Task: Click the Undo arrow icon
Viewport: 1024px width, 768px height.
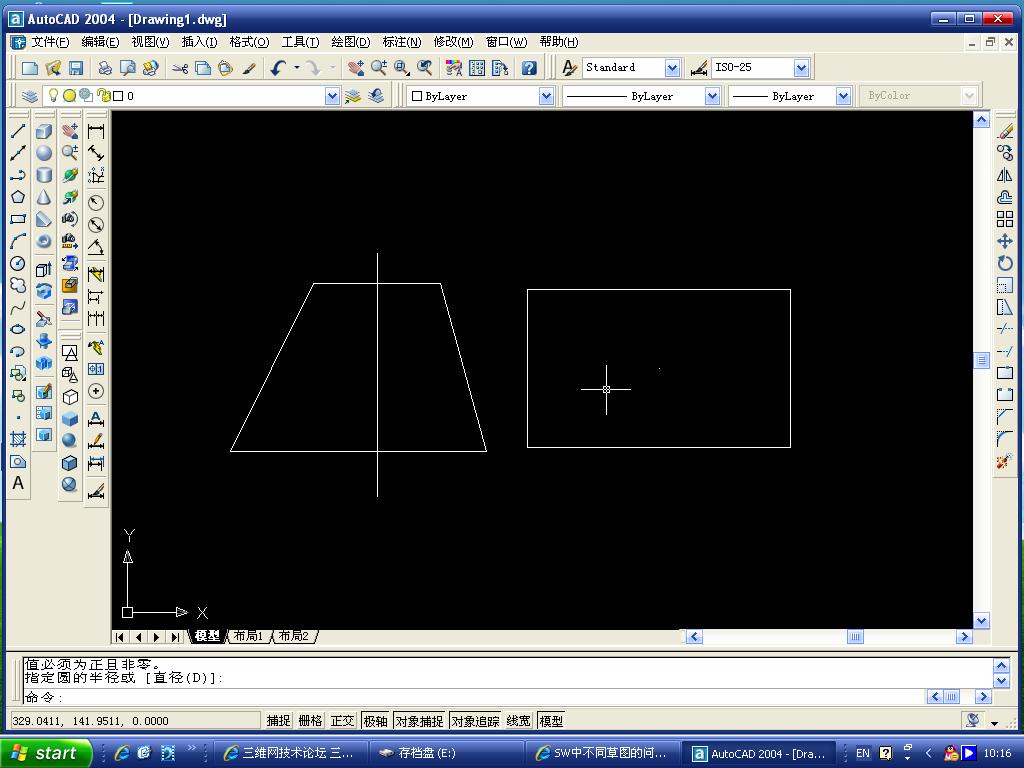Action: point(279,68)
